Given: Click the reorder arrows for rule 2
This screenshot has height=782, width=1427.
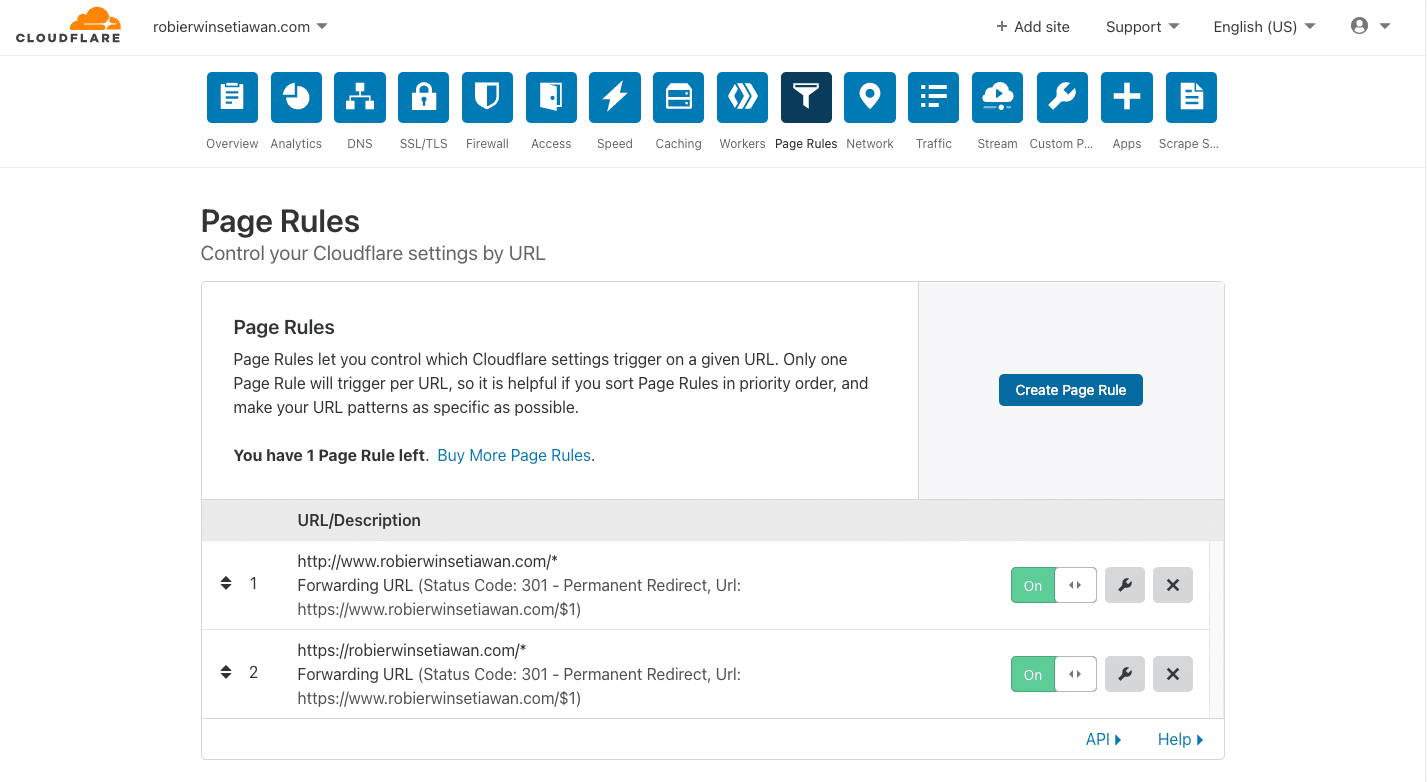Looking at the screenshot, I should click(x=226, y=672).
